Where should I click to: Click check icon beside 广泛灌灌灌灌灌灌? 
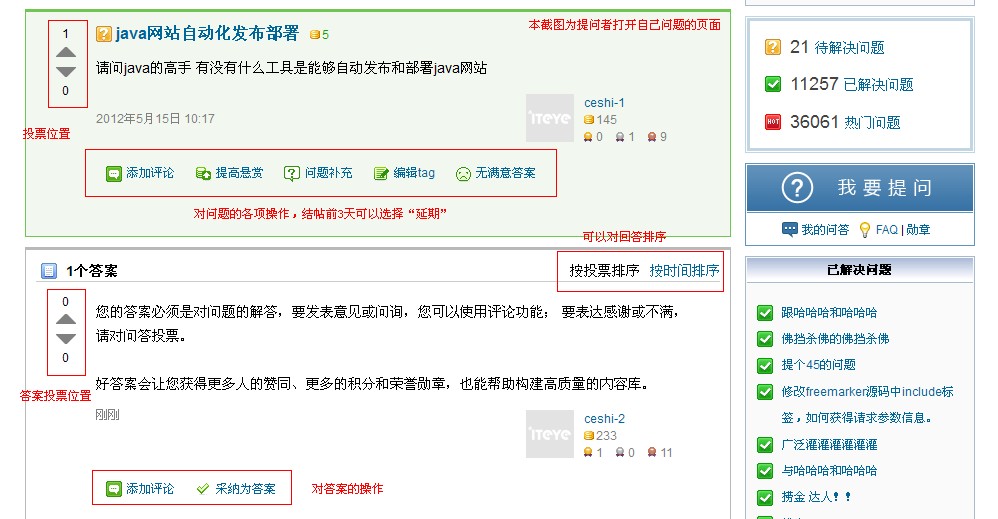(x=765, y=444)
